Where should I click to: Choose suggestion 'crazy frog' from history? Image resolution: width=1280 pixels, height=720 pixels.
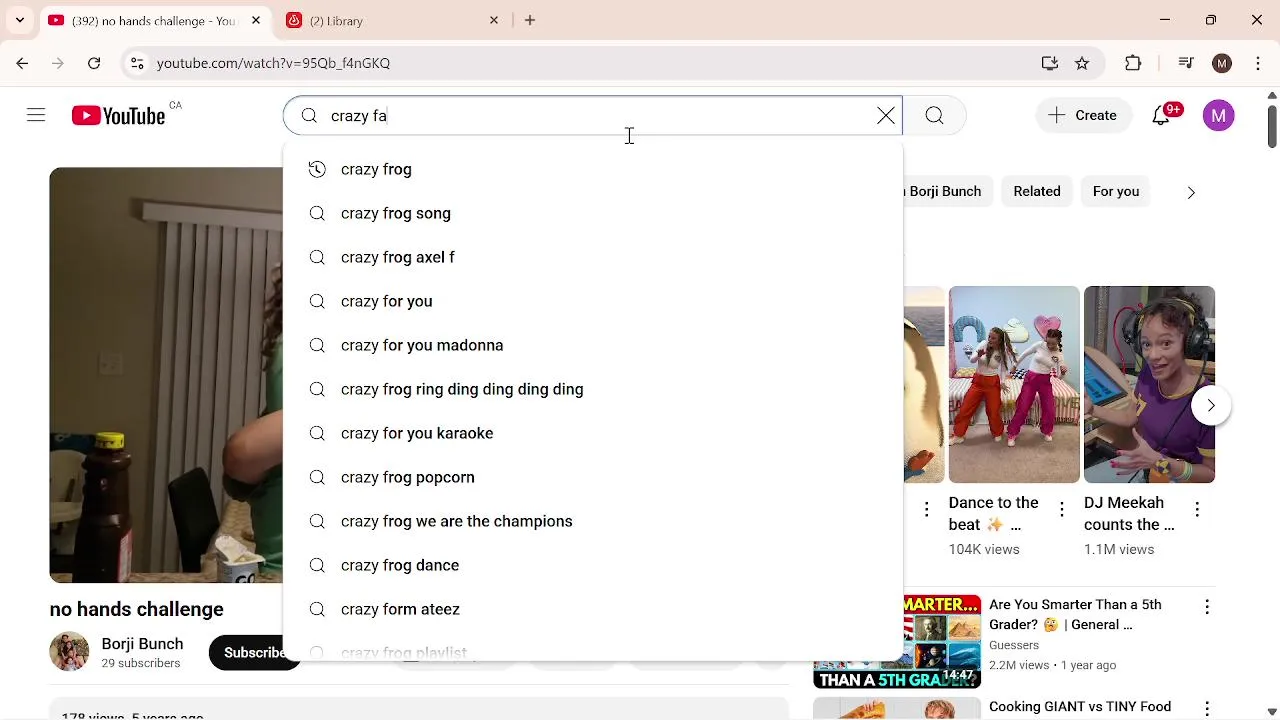[593, 169]
